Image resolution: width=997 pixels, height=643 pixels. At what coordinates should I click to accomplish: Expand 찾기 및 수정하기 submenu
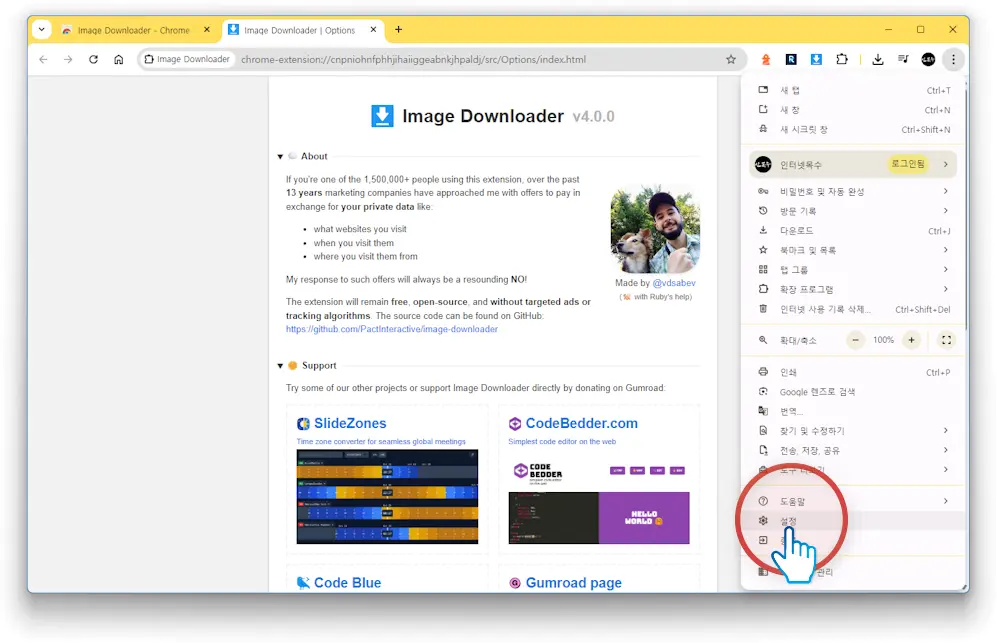pos(853,431)
